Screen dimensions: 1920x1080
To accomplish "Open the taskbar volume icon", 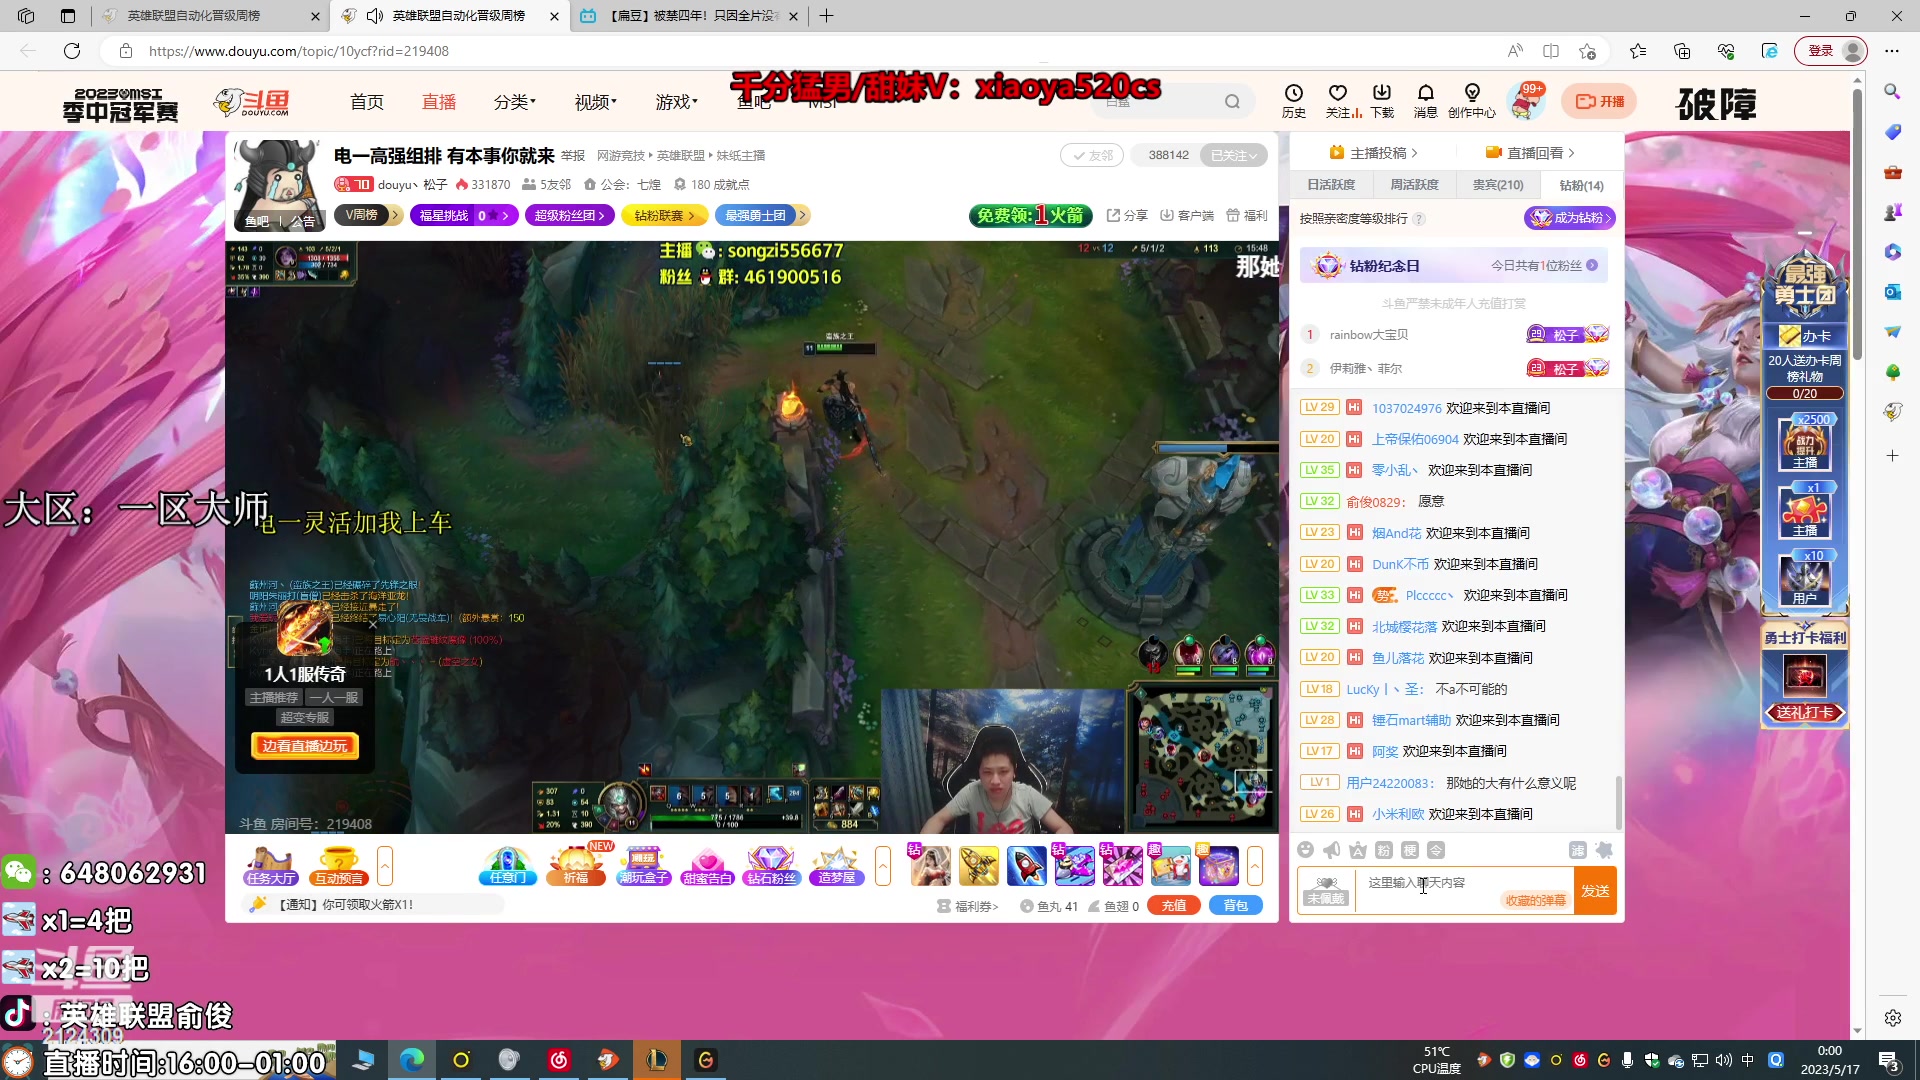I will [1723, 1060].
